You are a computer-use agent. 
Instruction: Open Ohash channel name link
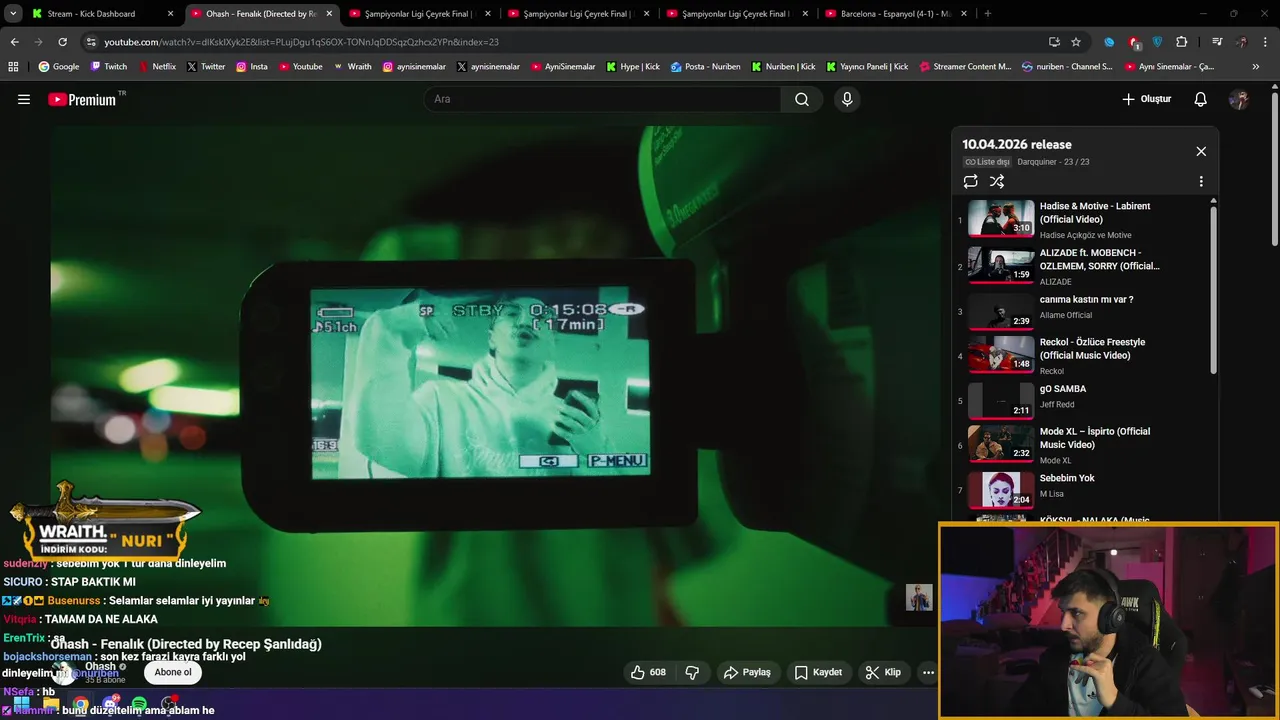[100, 666]
